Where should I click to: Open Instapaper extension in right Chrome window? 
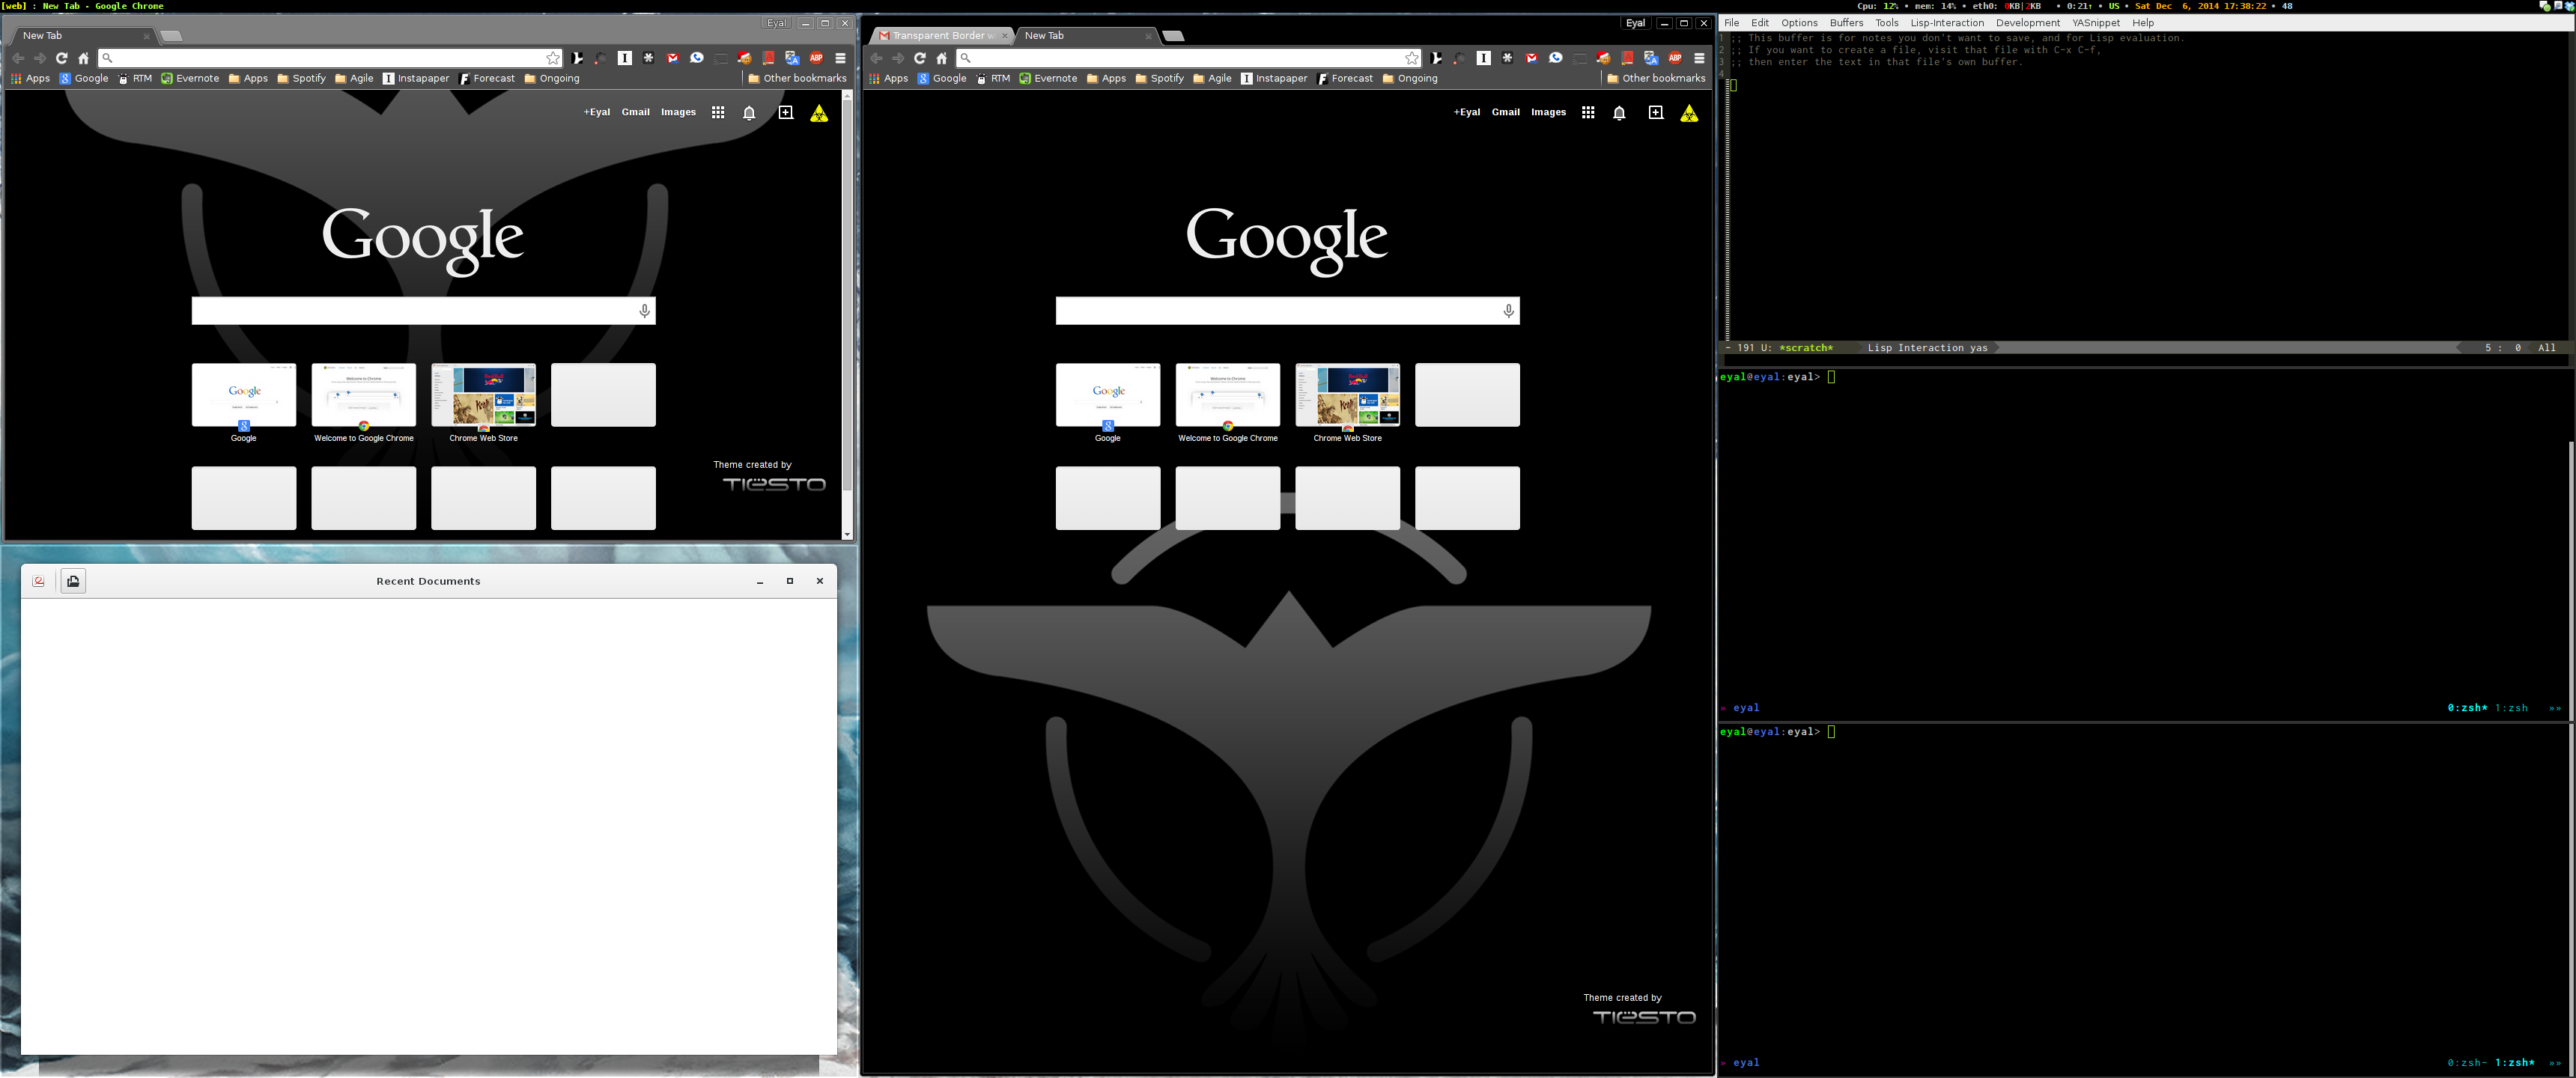tap(1484, 58)
